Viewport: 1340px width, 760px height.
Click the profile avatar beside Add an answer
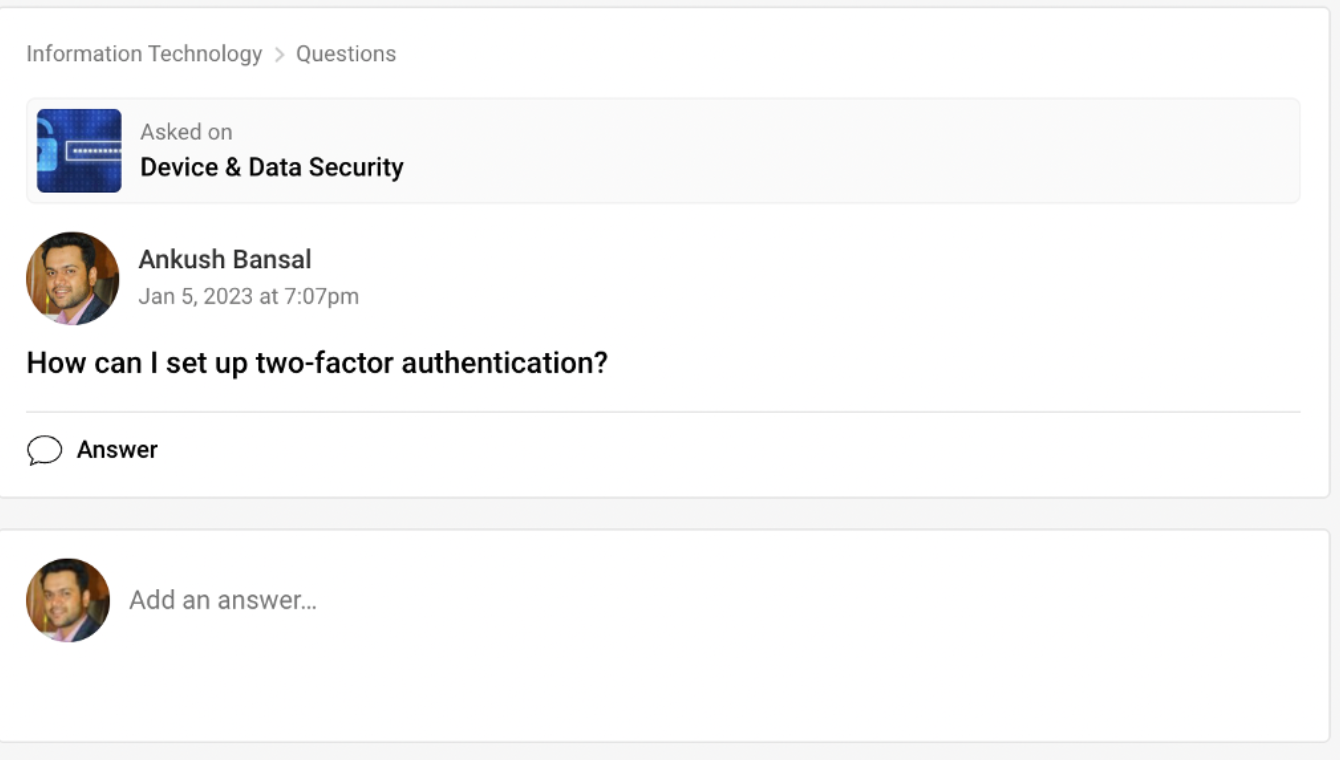point(68,600)
